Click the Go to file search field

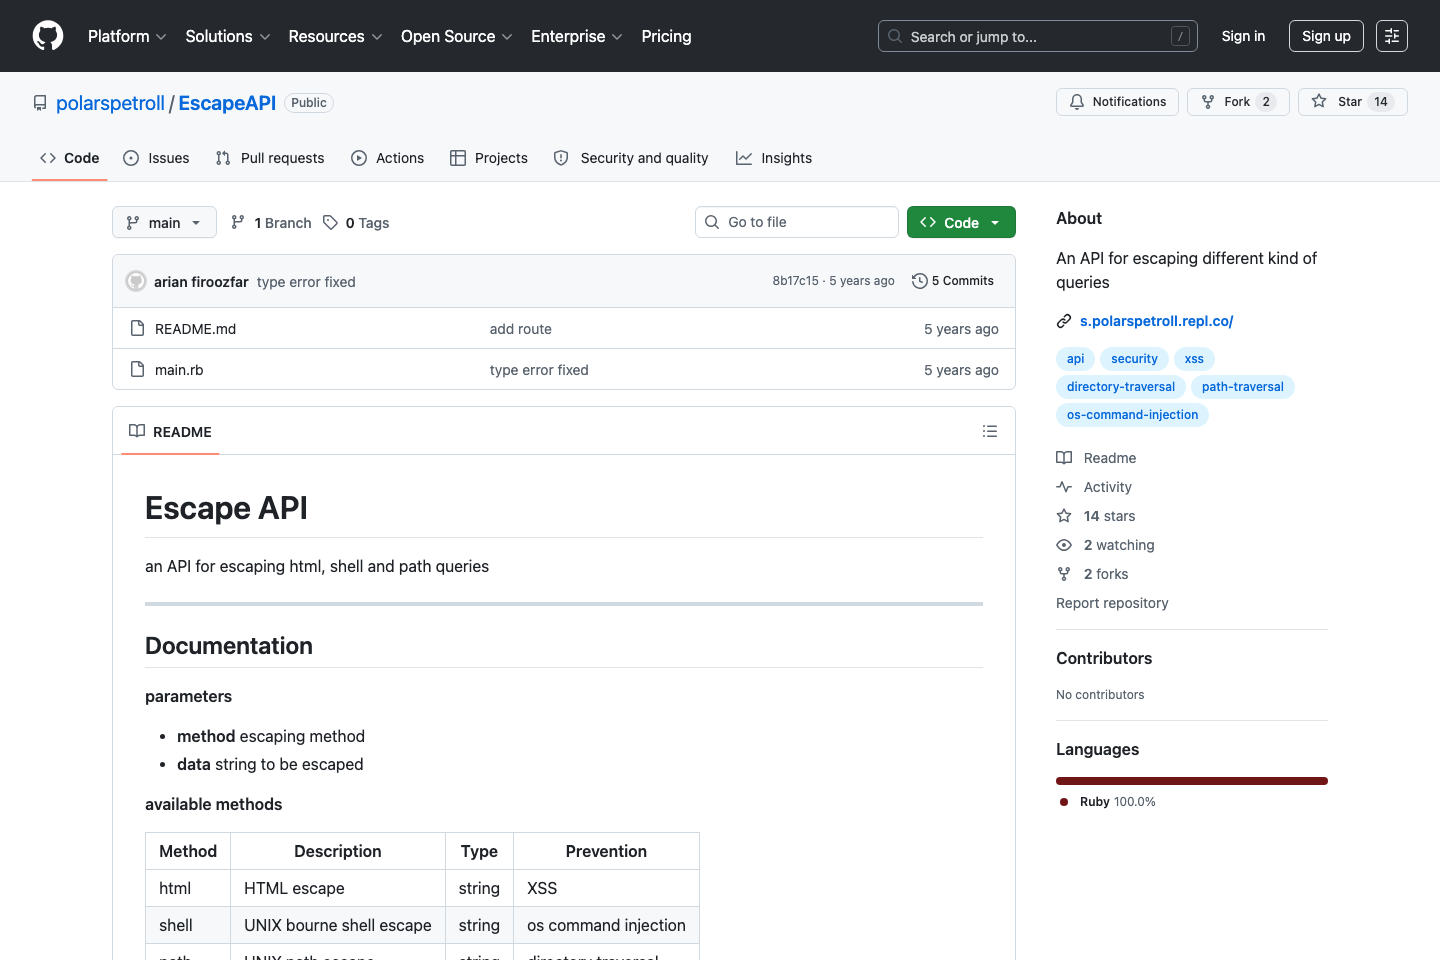[x=796, y=222]
